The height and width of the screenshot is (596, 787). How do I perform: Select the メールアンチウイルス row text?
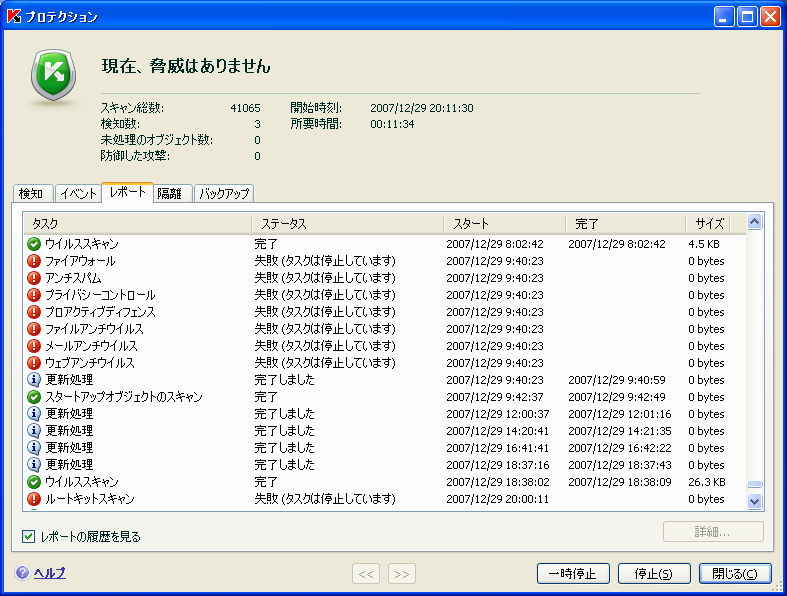(x=91, y=346)
